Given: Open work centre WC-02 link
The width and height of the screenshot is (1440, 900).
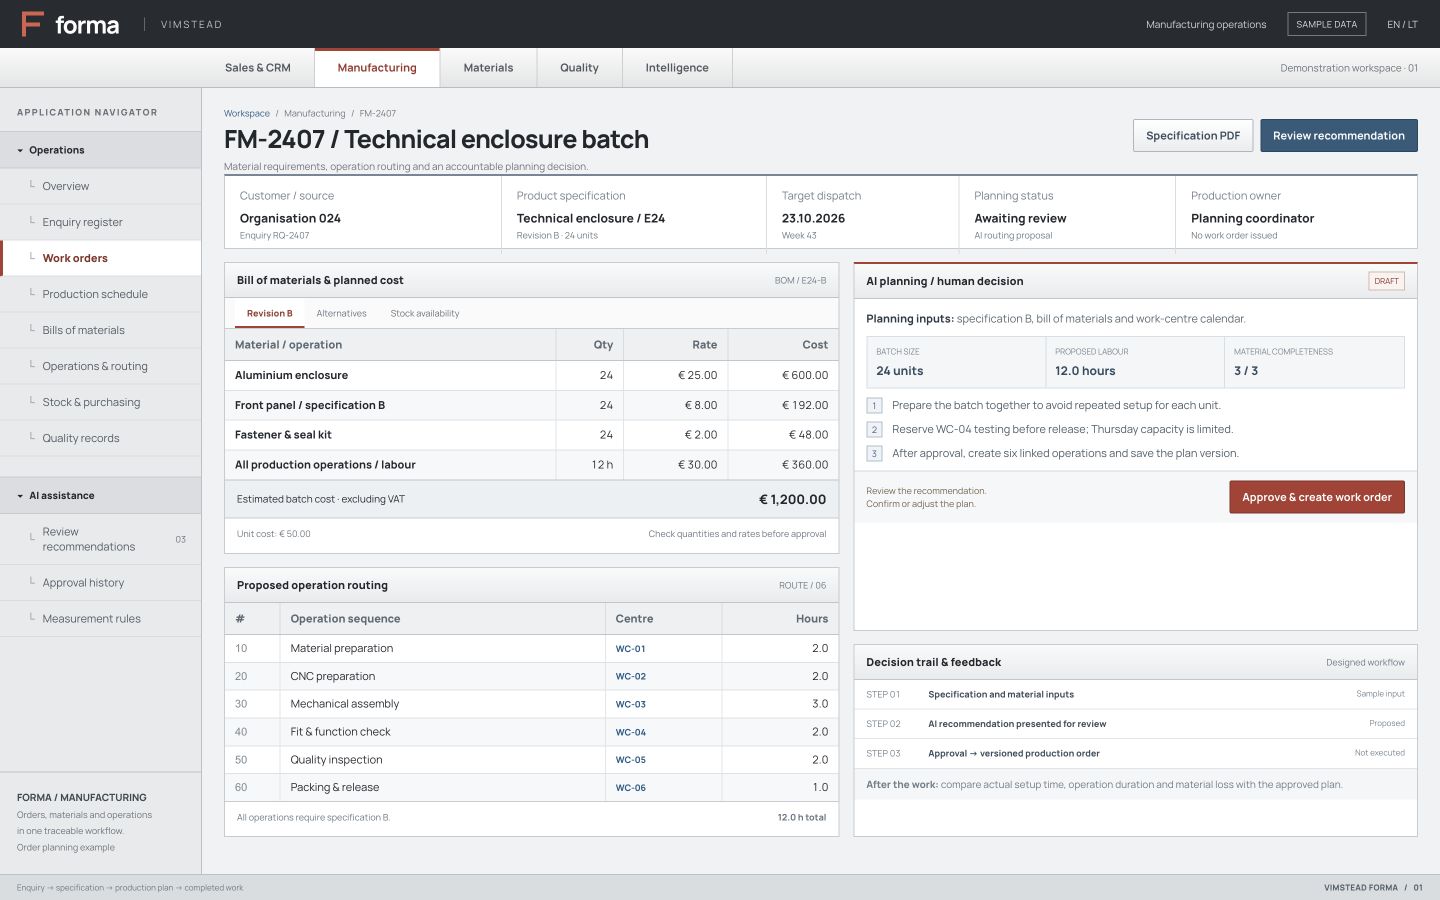Looking at the screenshot, I should (631, 677).
